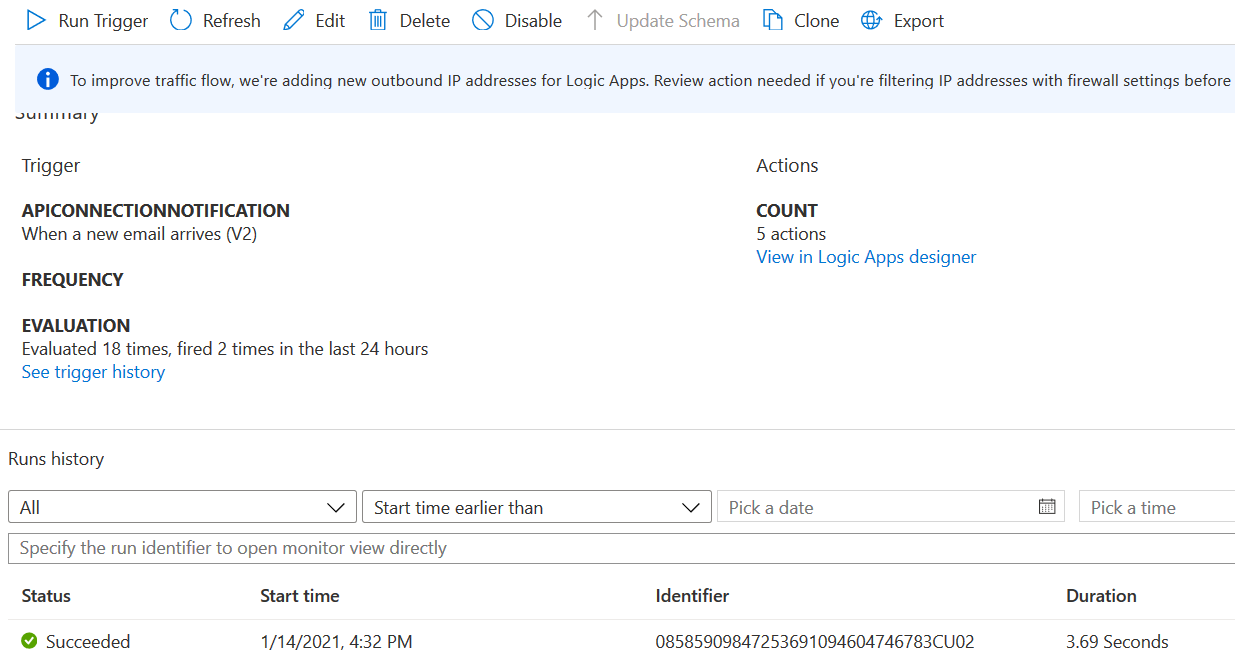Click the Export globe icon

pyautogui.click(x=872, y=20)
